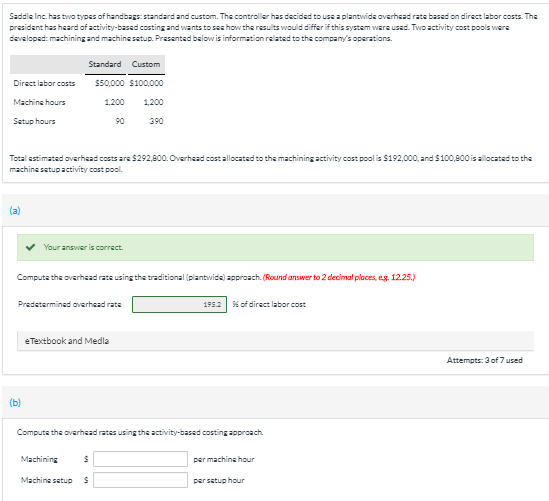Click the "per machine hour" label

tap(224, 459)
